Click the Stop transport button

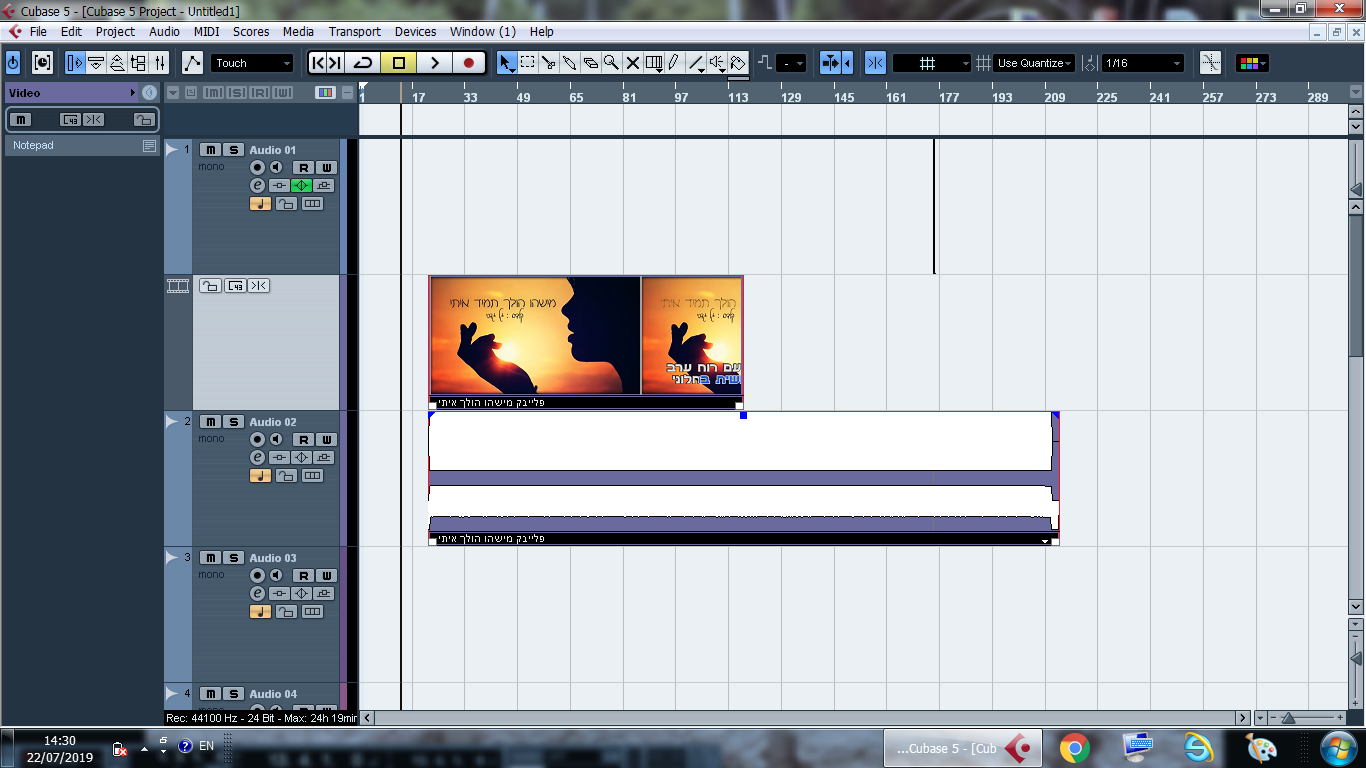(x=398, y=63)
